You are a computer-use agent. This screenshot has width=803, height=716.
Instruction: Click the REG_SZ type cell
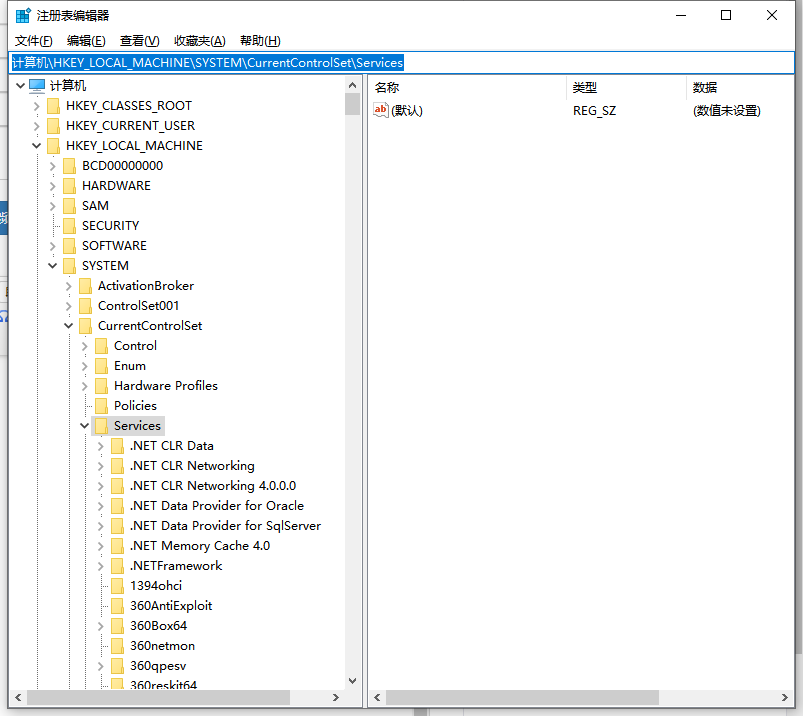(x=595, y=111)
